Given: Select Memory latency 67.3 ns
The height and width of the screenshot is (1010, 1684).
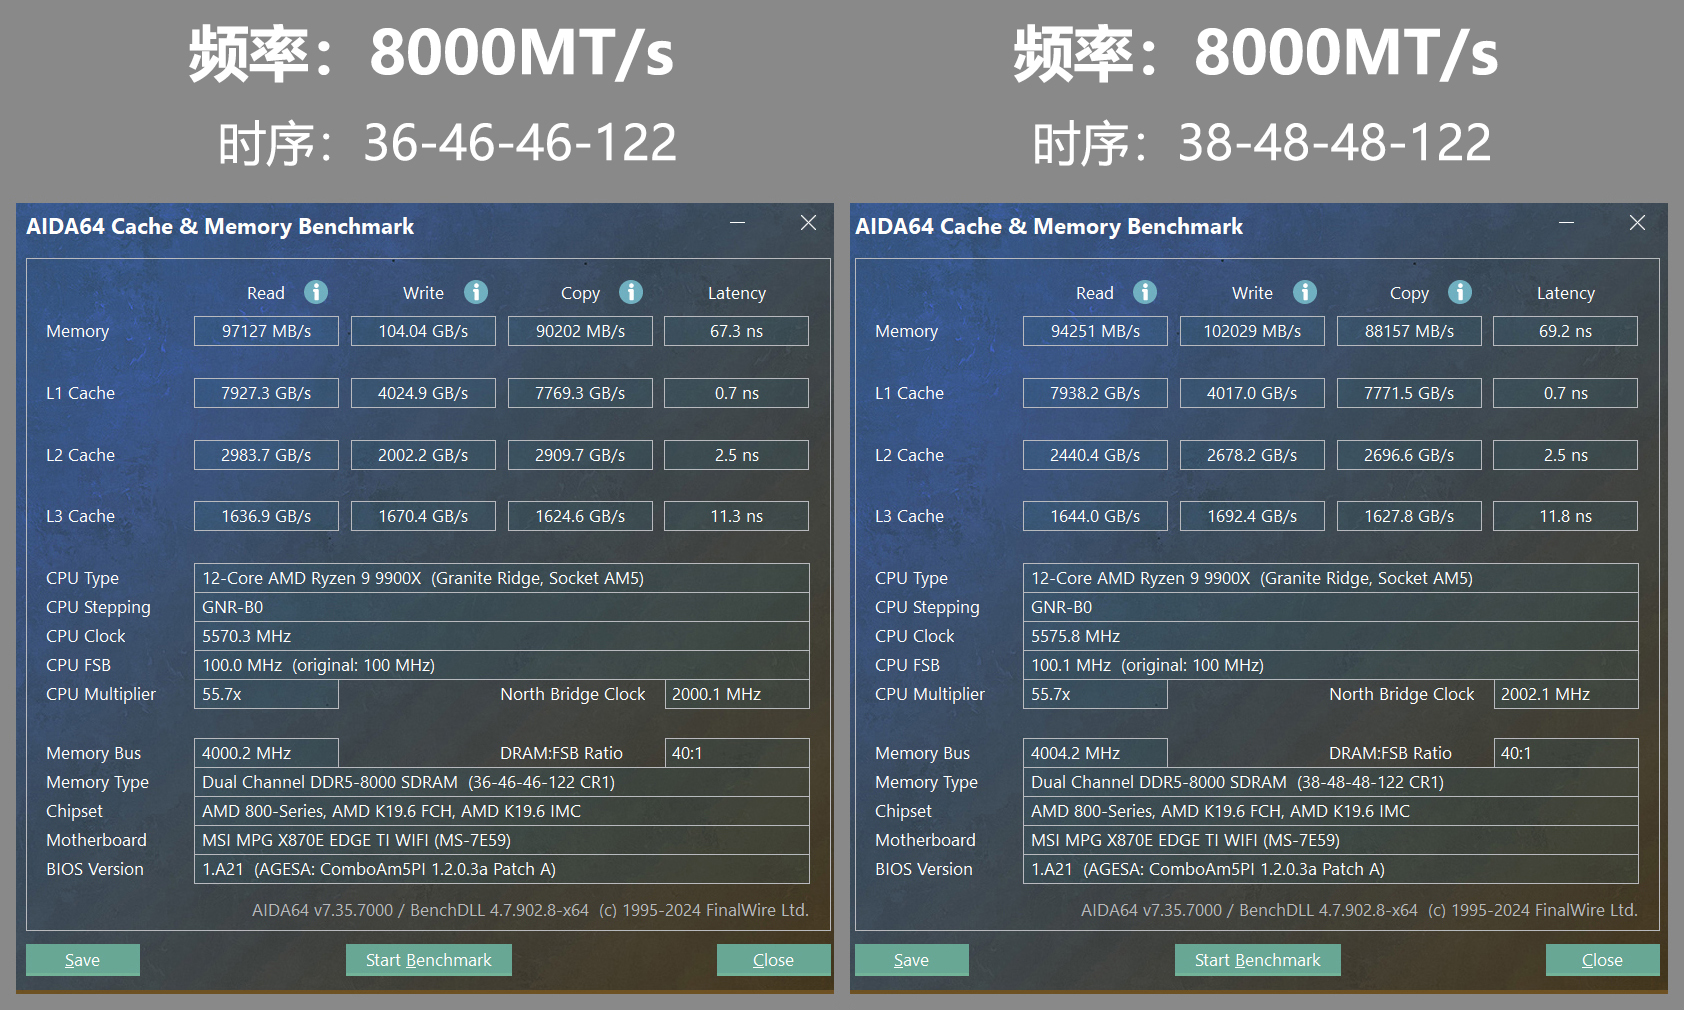Looking at the screenshot, I should tap(737, 331).
